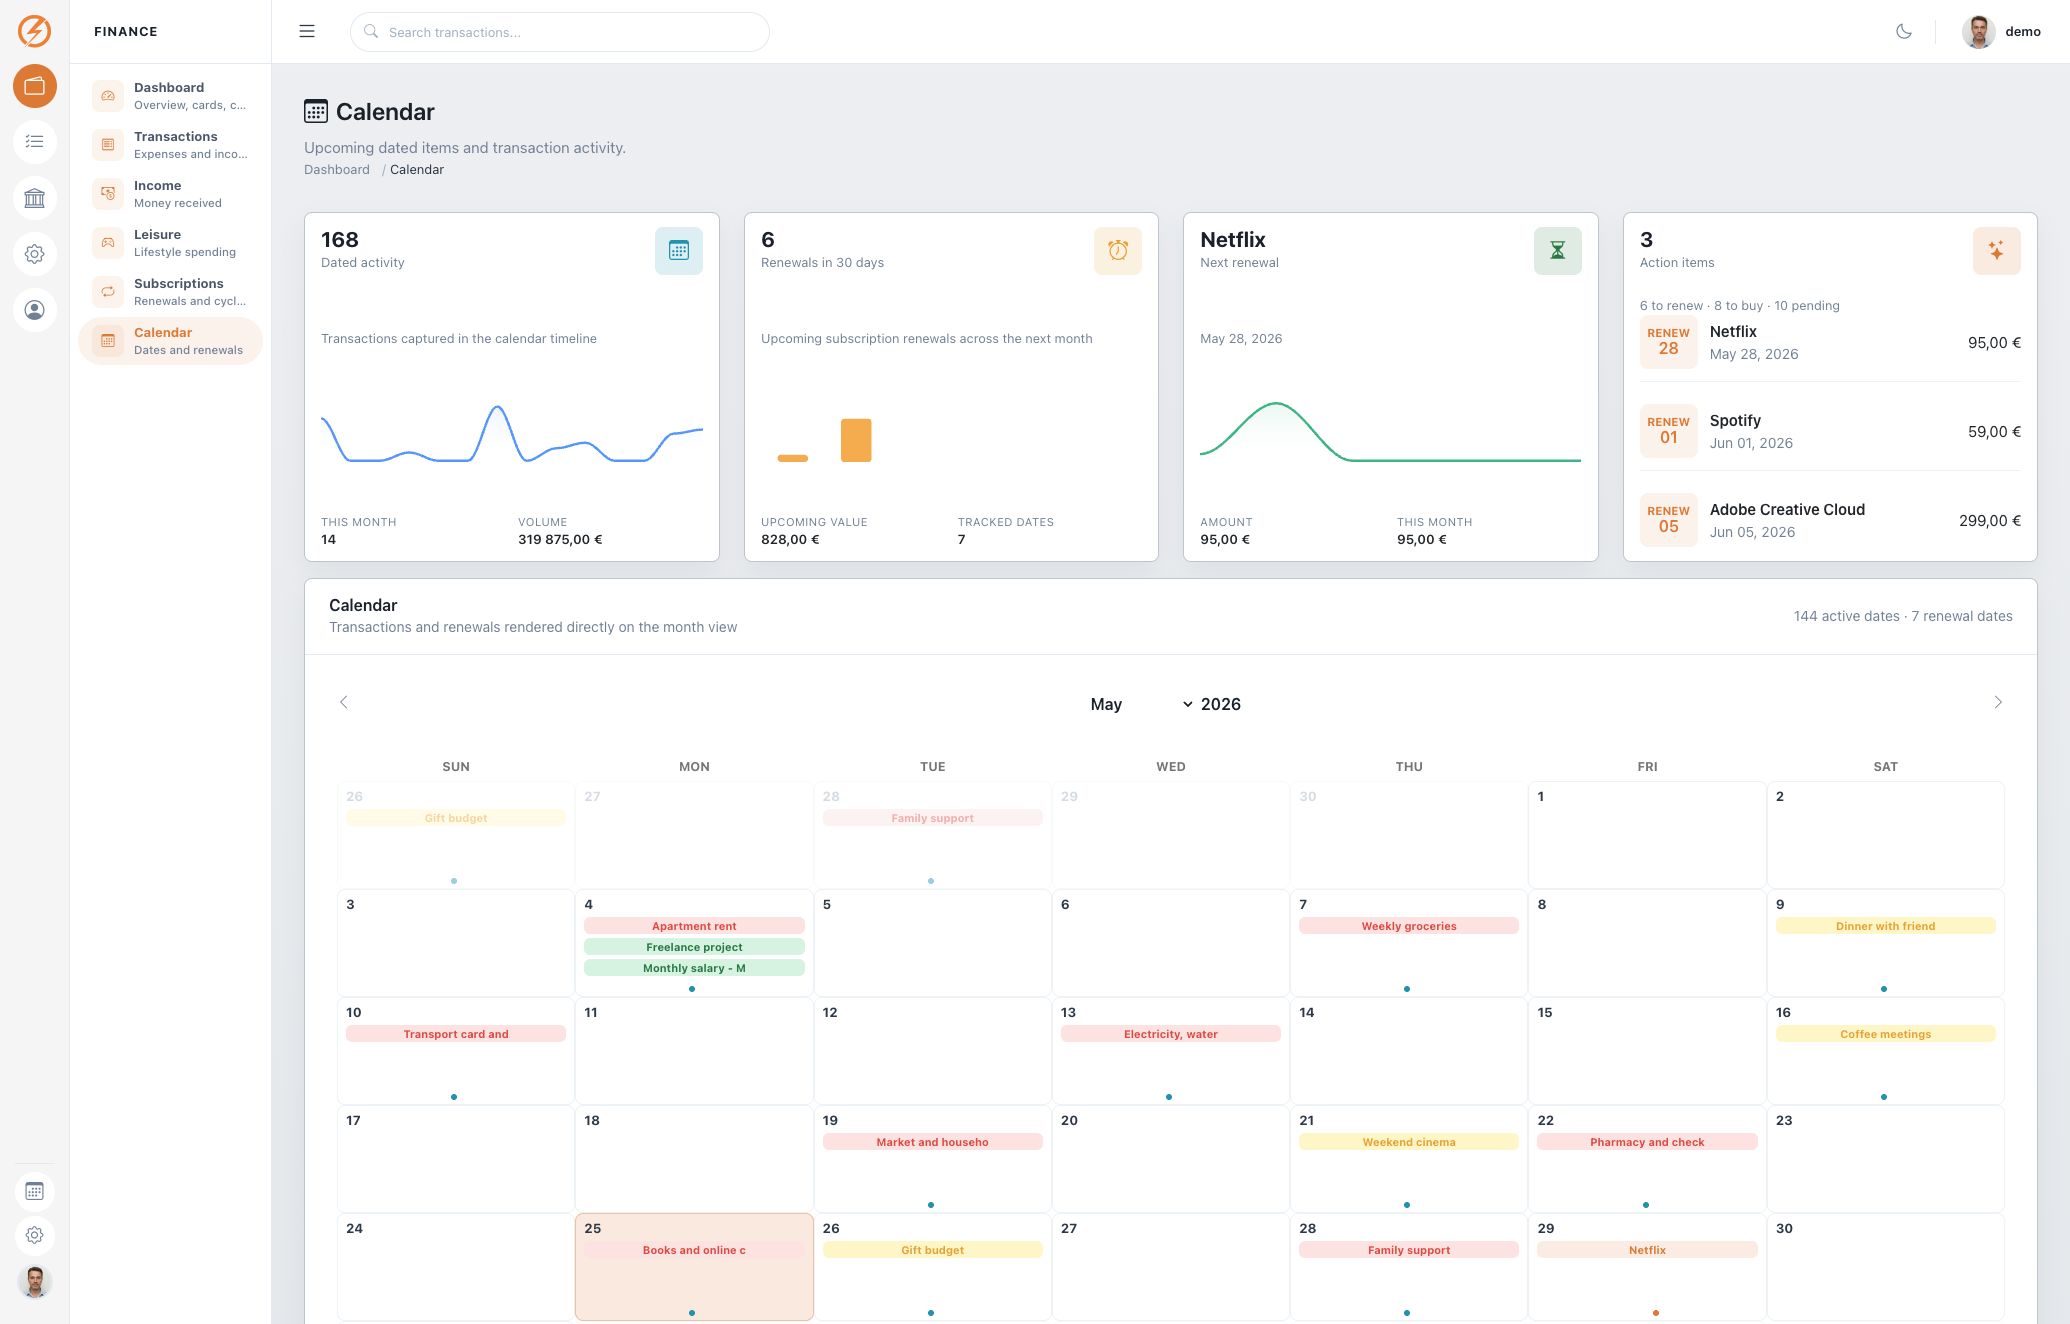The width and height of the screenshot is (2070, 1324).
Task: Go to next month arrow
Action: coord(1998,702)
